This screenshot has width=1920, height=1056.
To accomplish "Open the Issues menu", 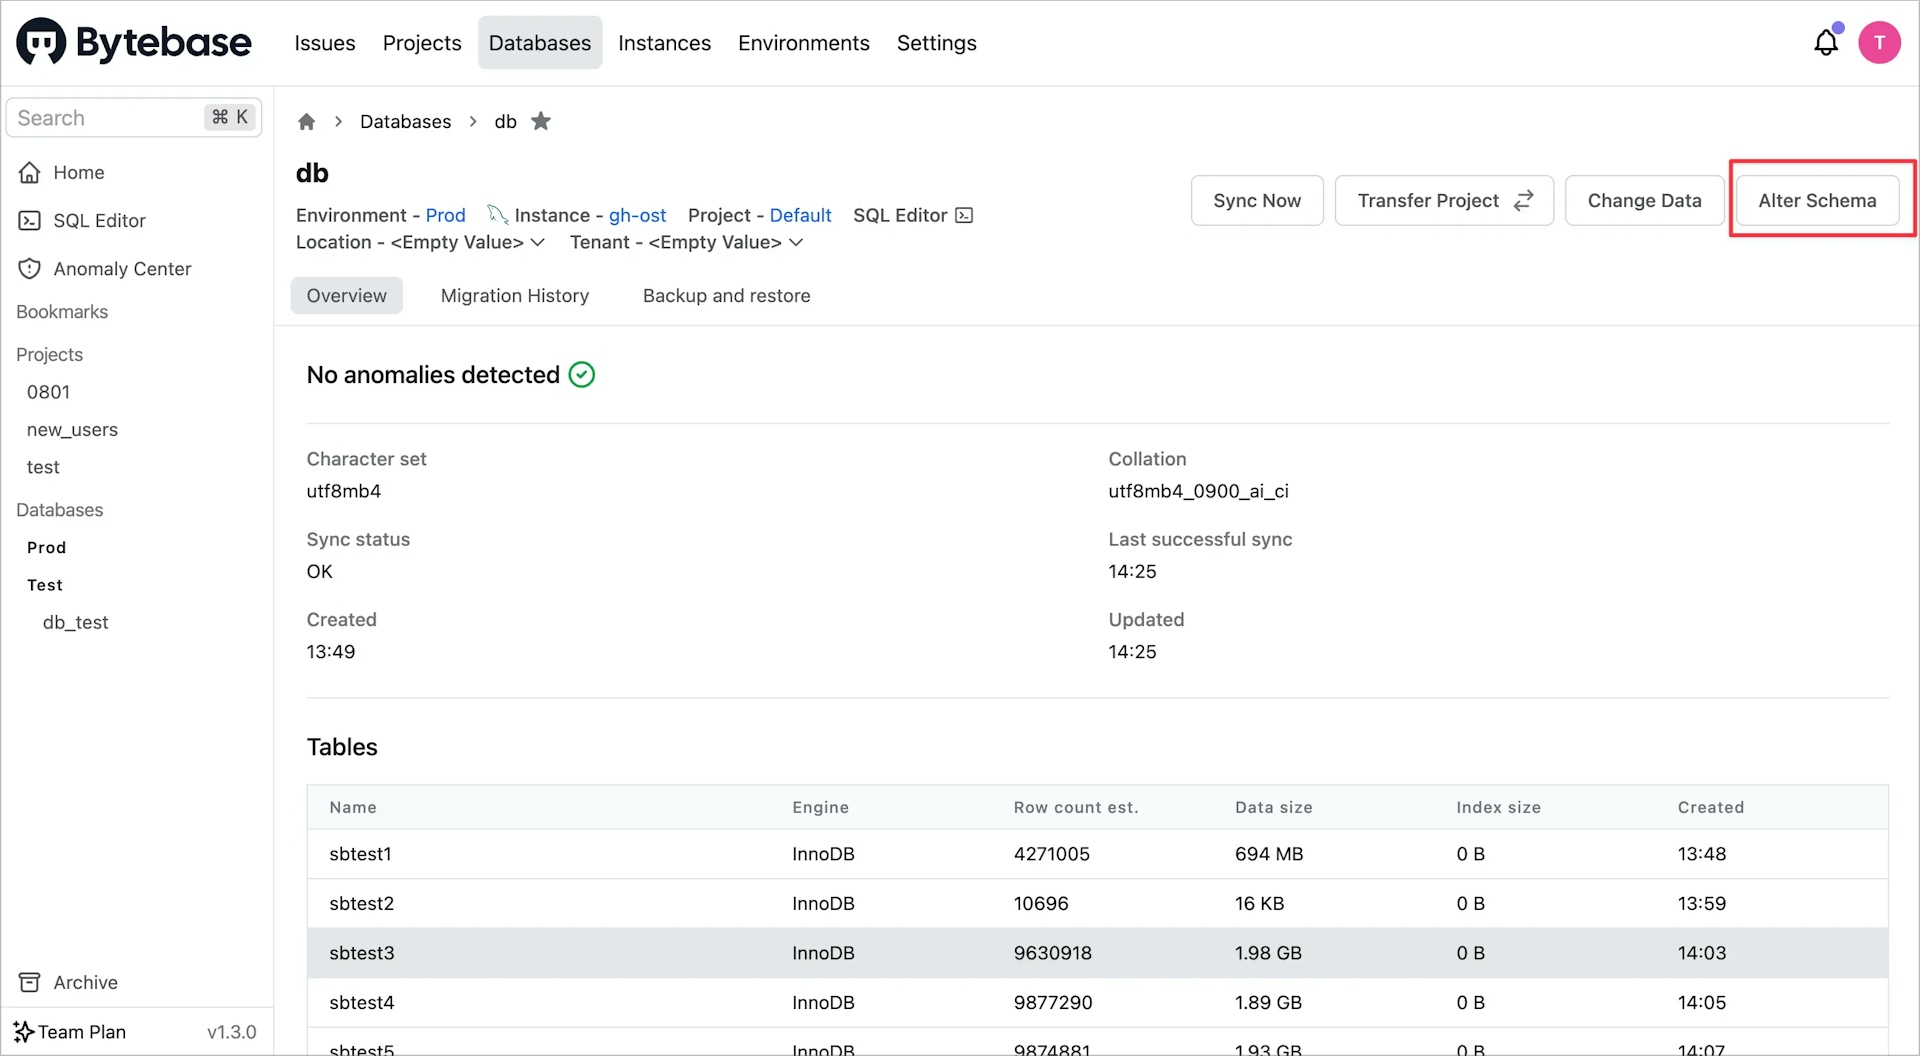I will click(325, 43).
